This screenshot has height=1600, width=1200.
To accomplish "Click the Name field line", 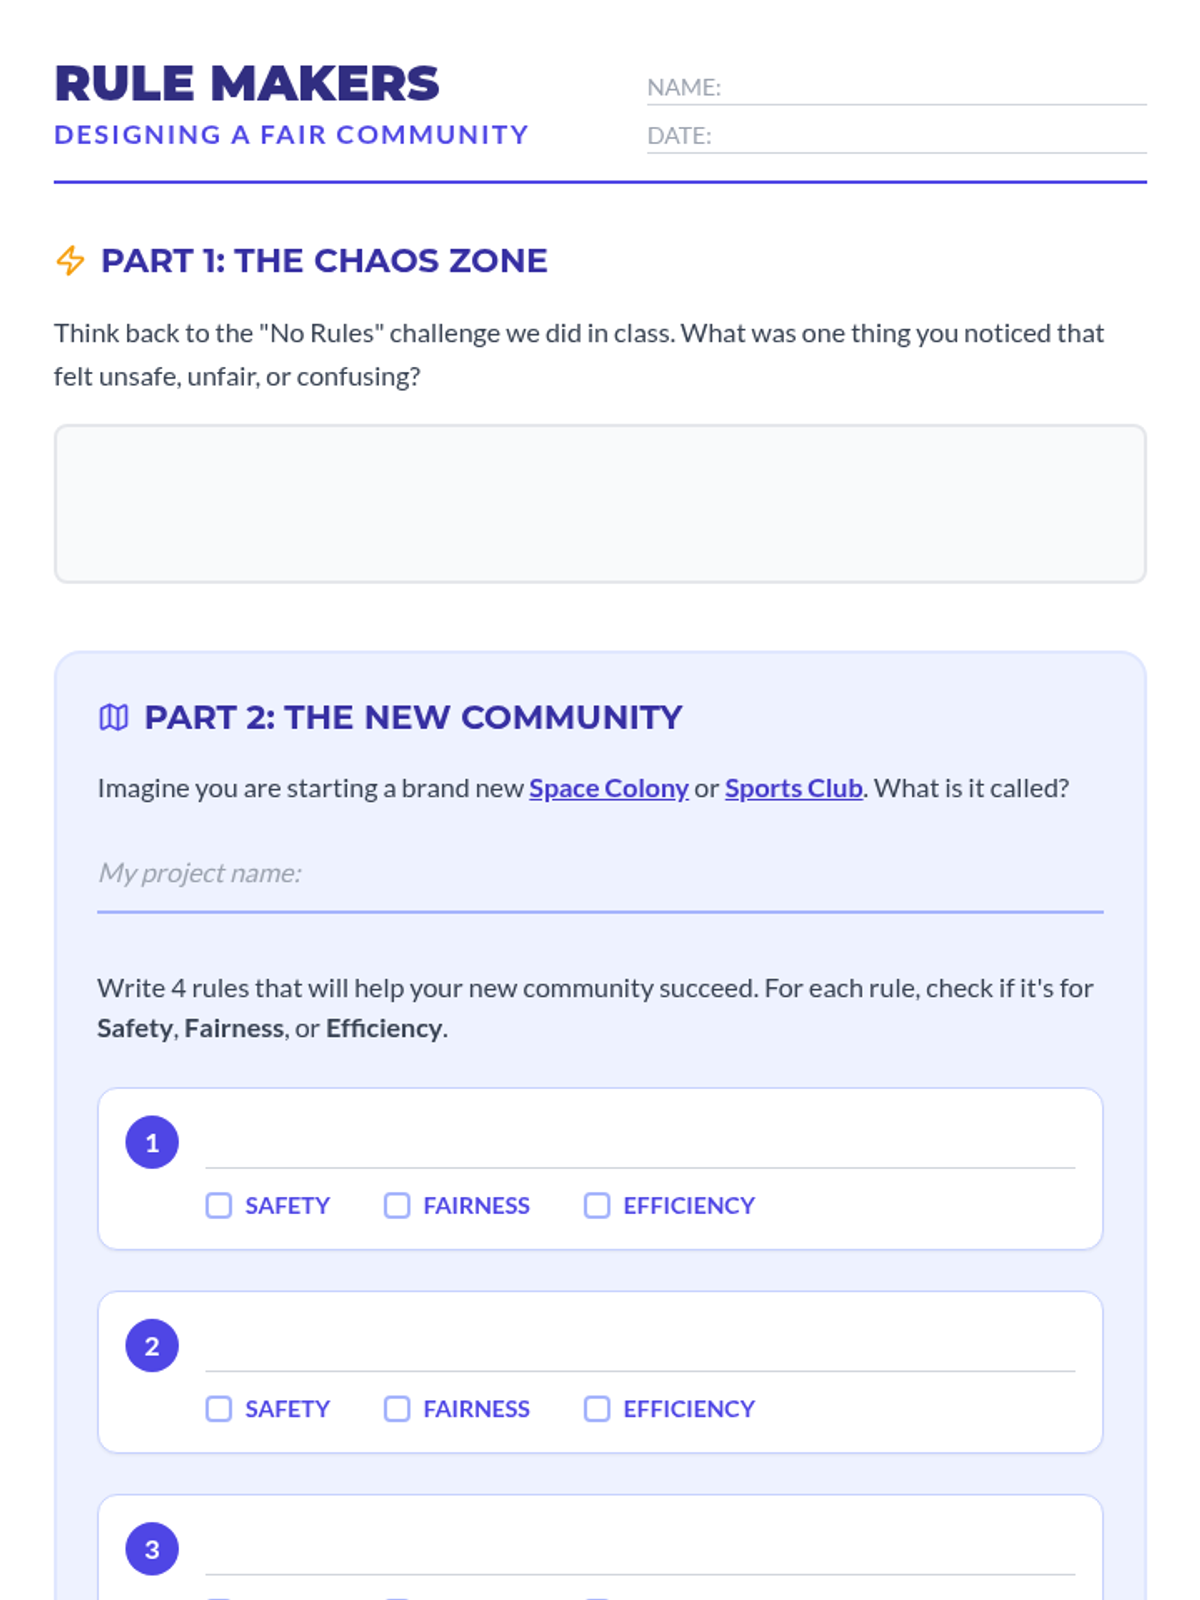I will click(x=932, y=88).
